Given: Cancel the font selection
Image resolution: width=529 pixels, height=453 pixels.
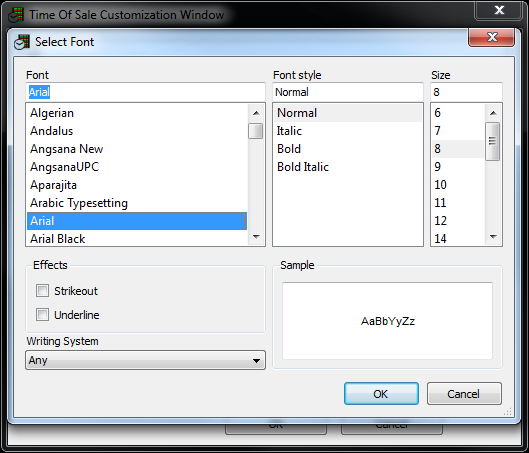Looking at the screenshot, I should tap(464, 394).
